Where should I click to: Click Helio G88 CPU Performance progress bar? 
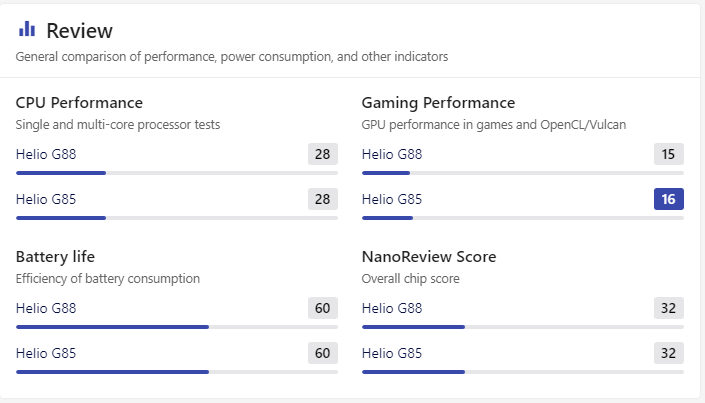(x=176, y=173)
